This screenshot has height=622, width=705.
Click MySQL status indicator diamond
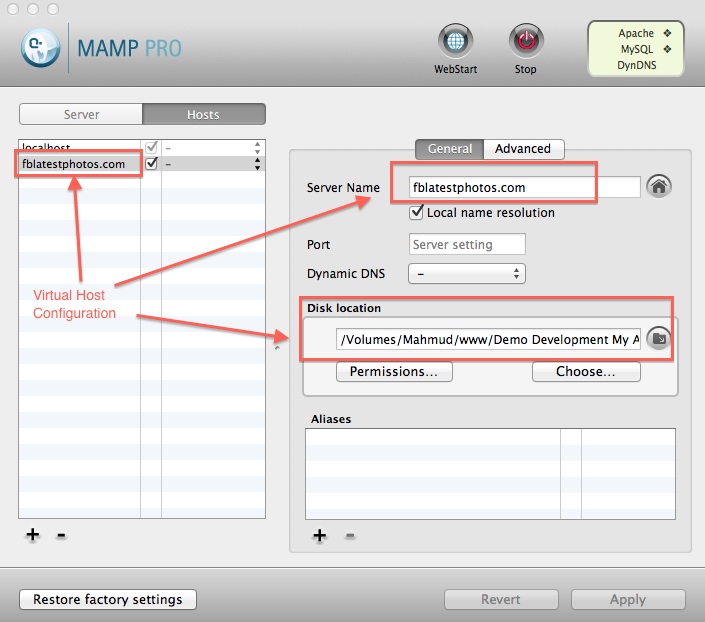click(667, 49)
